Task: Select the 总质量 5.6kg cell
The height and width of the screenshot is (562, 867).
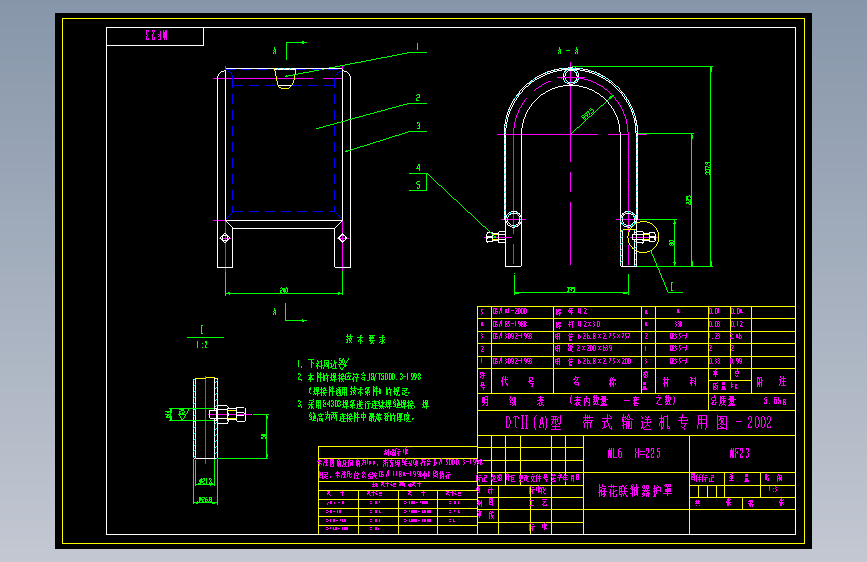Action: coord(751,401)
